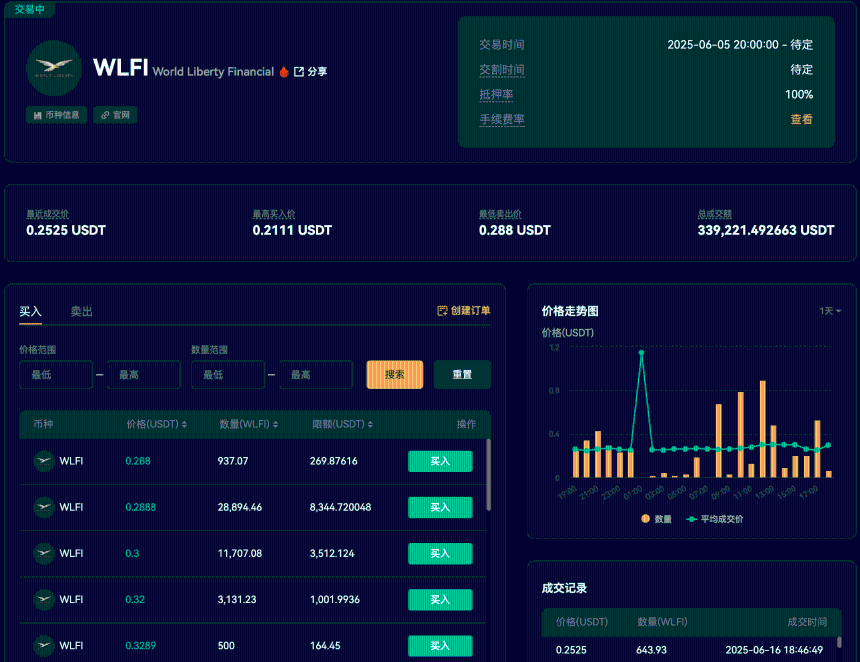Click the orange 搜索 search button
860x662 pixels.
tap(394, 374)
